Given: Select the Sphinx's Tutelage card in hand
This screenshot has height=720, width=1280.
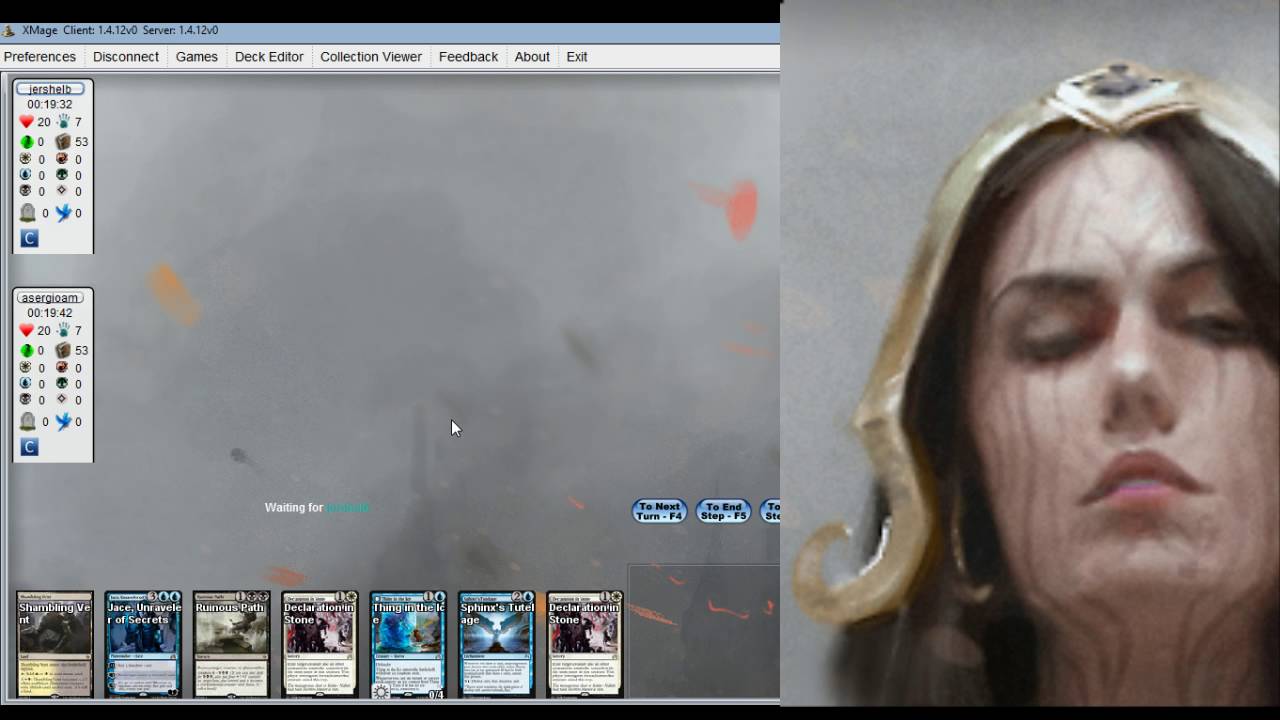Looking at the screenshot, I should (x=497, y=644).
